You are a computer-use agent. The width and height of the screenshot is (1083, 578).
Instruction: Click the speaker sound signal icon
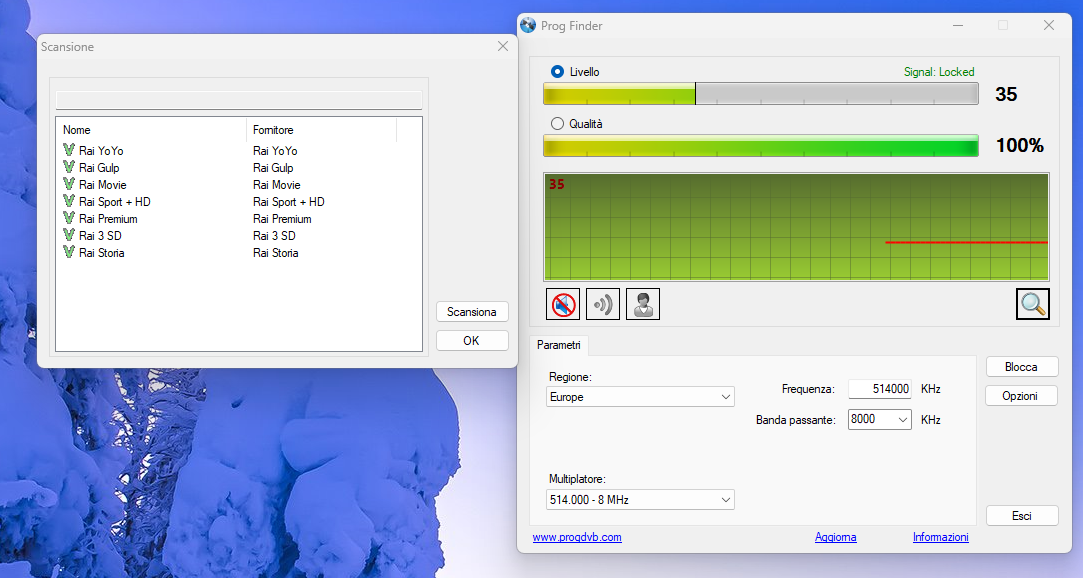(x=603, y=304)
